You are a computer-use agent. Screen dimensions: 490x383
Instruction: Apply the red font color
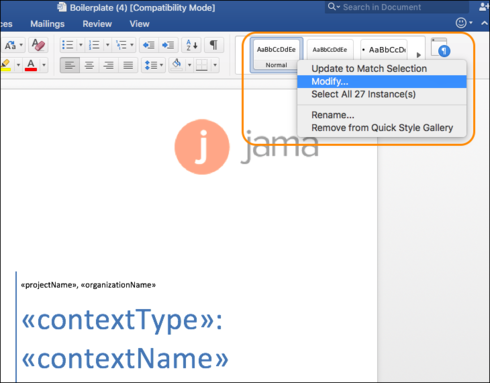31,65
